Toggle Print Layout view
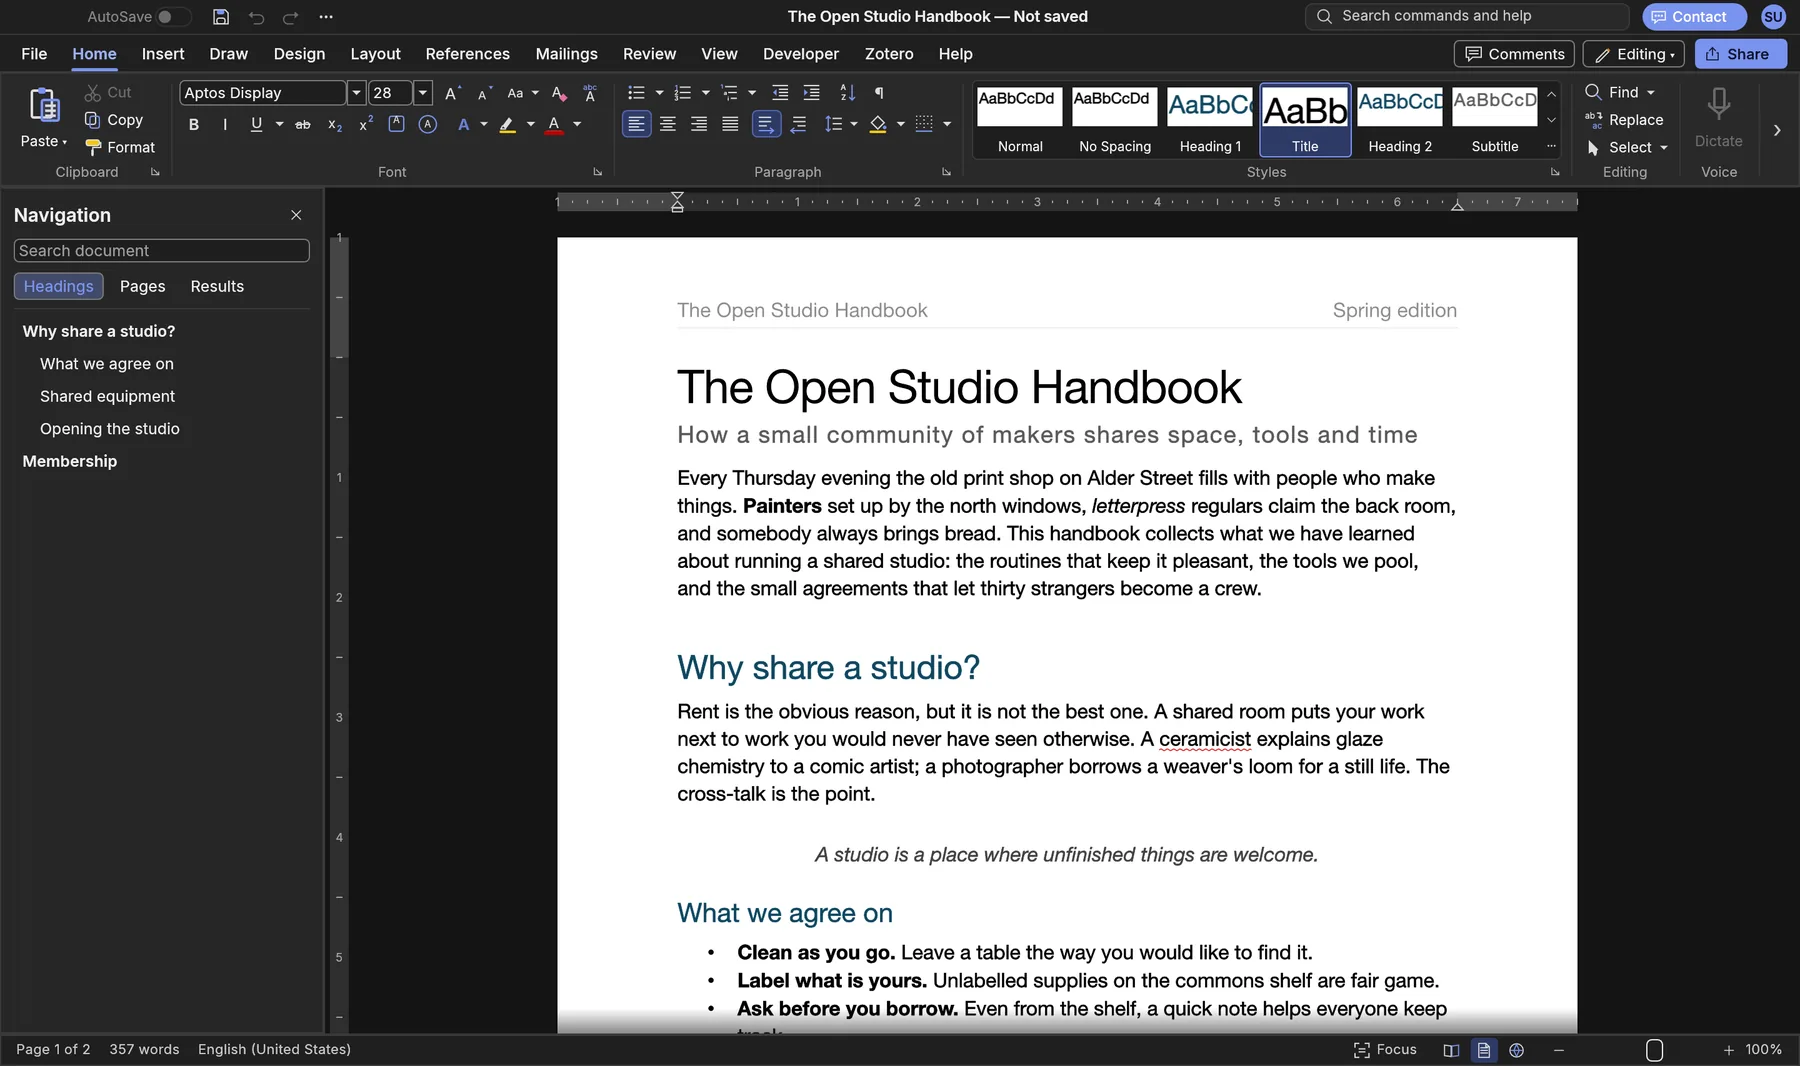Viewport: 1800px width, 1066px height. (1484, 1050)
